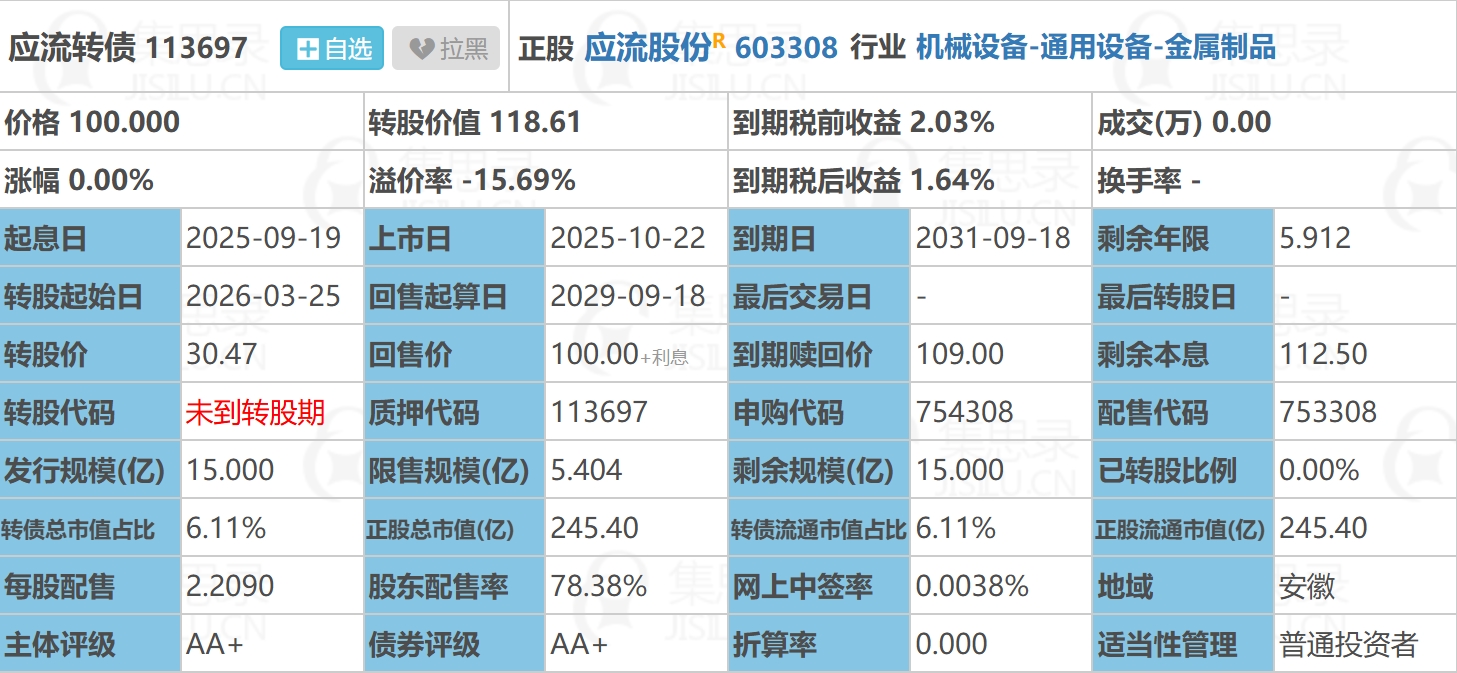Viewport: 1457px width, 673px height.
Task: Click the 正股流通市值(亿) header cell
Action: pyautogui.click(x=1183, y=528)
